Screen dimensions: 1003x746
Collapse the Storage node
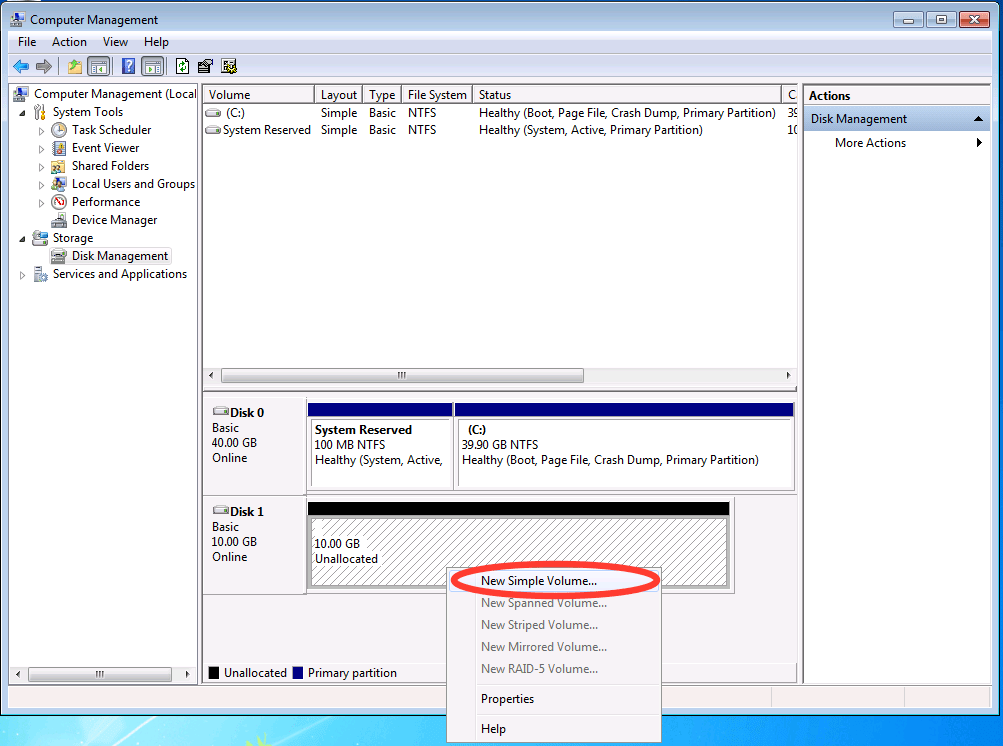tap(22, 238)
